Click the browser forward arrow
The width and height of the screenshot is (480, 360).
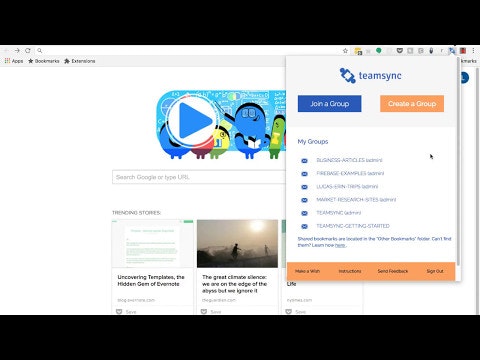point(17,51)
